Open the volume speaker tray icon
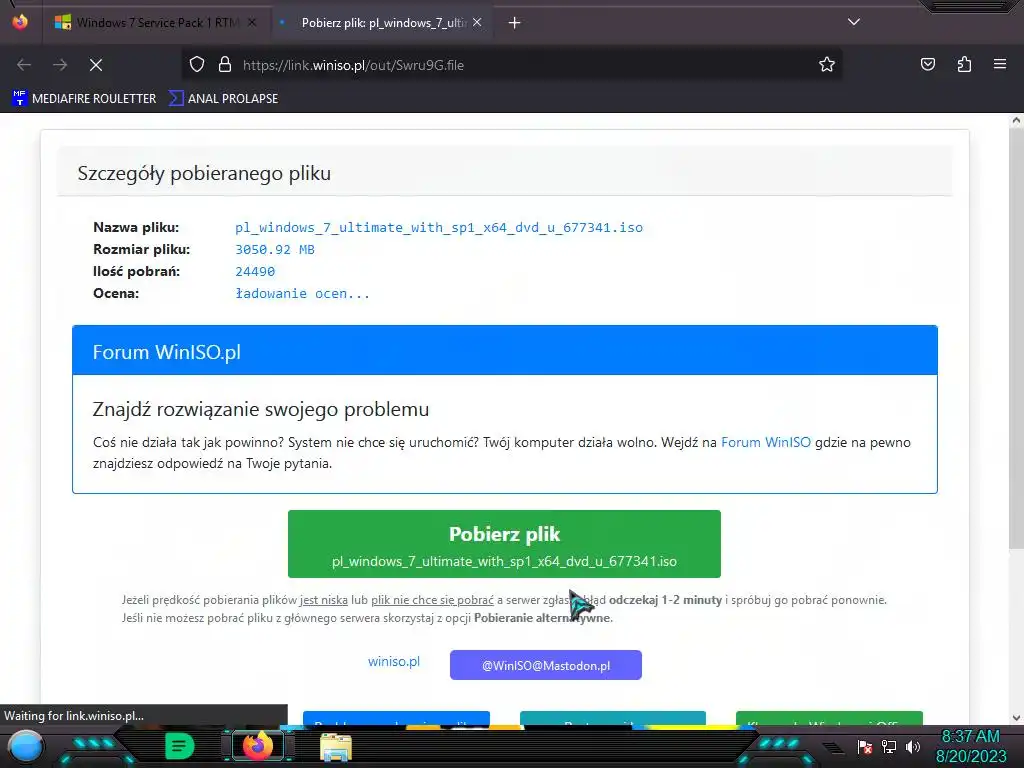 tap(913, 746)
